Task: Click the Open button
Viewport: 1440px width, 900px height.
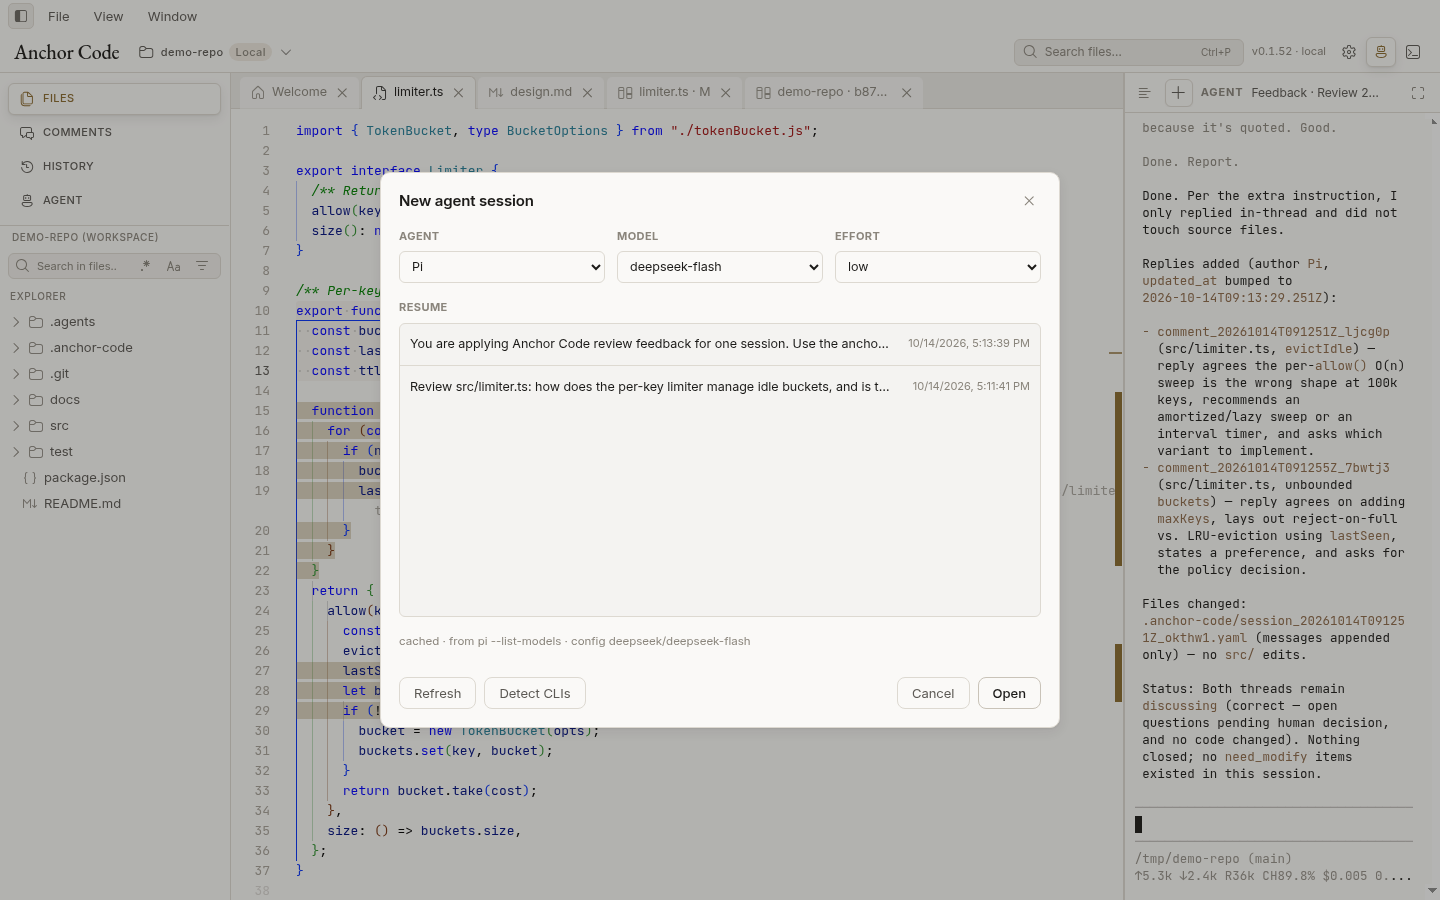Action: point(1009,693)
